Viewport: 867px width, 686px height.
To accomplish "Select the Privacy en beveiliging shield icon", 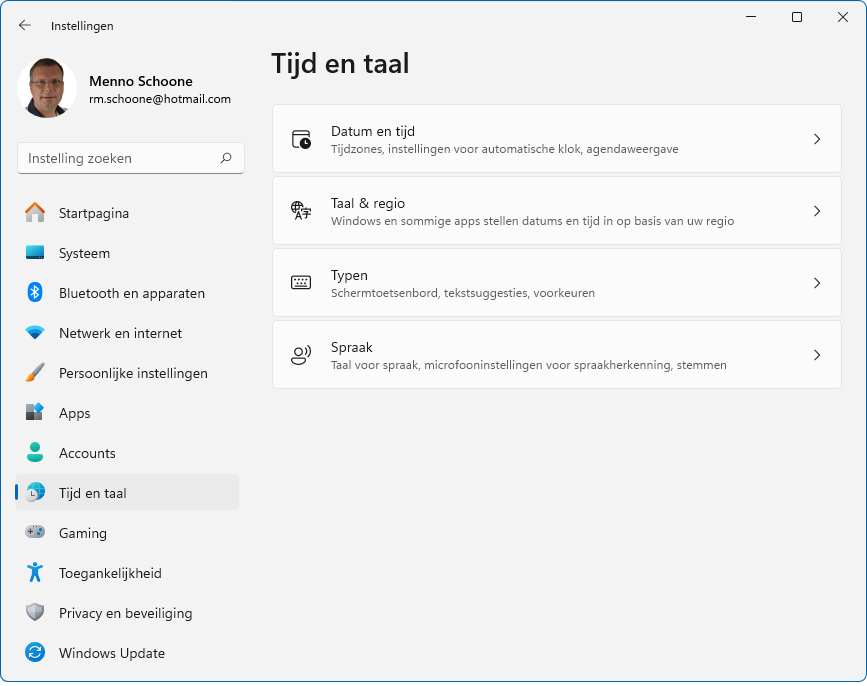I will pos(35,612).
